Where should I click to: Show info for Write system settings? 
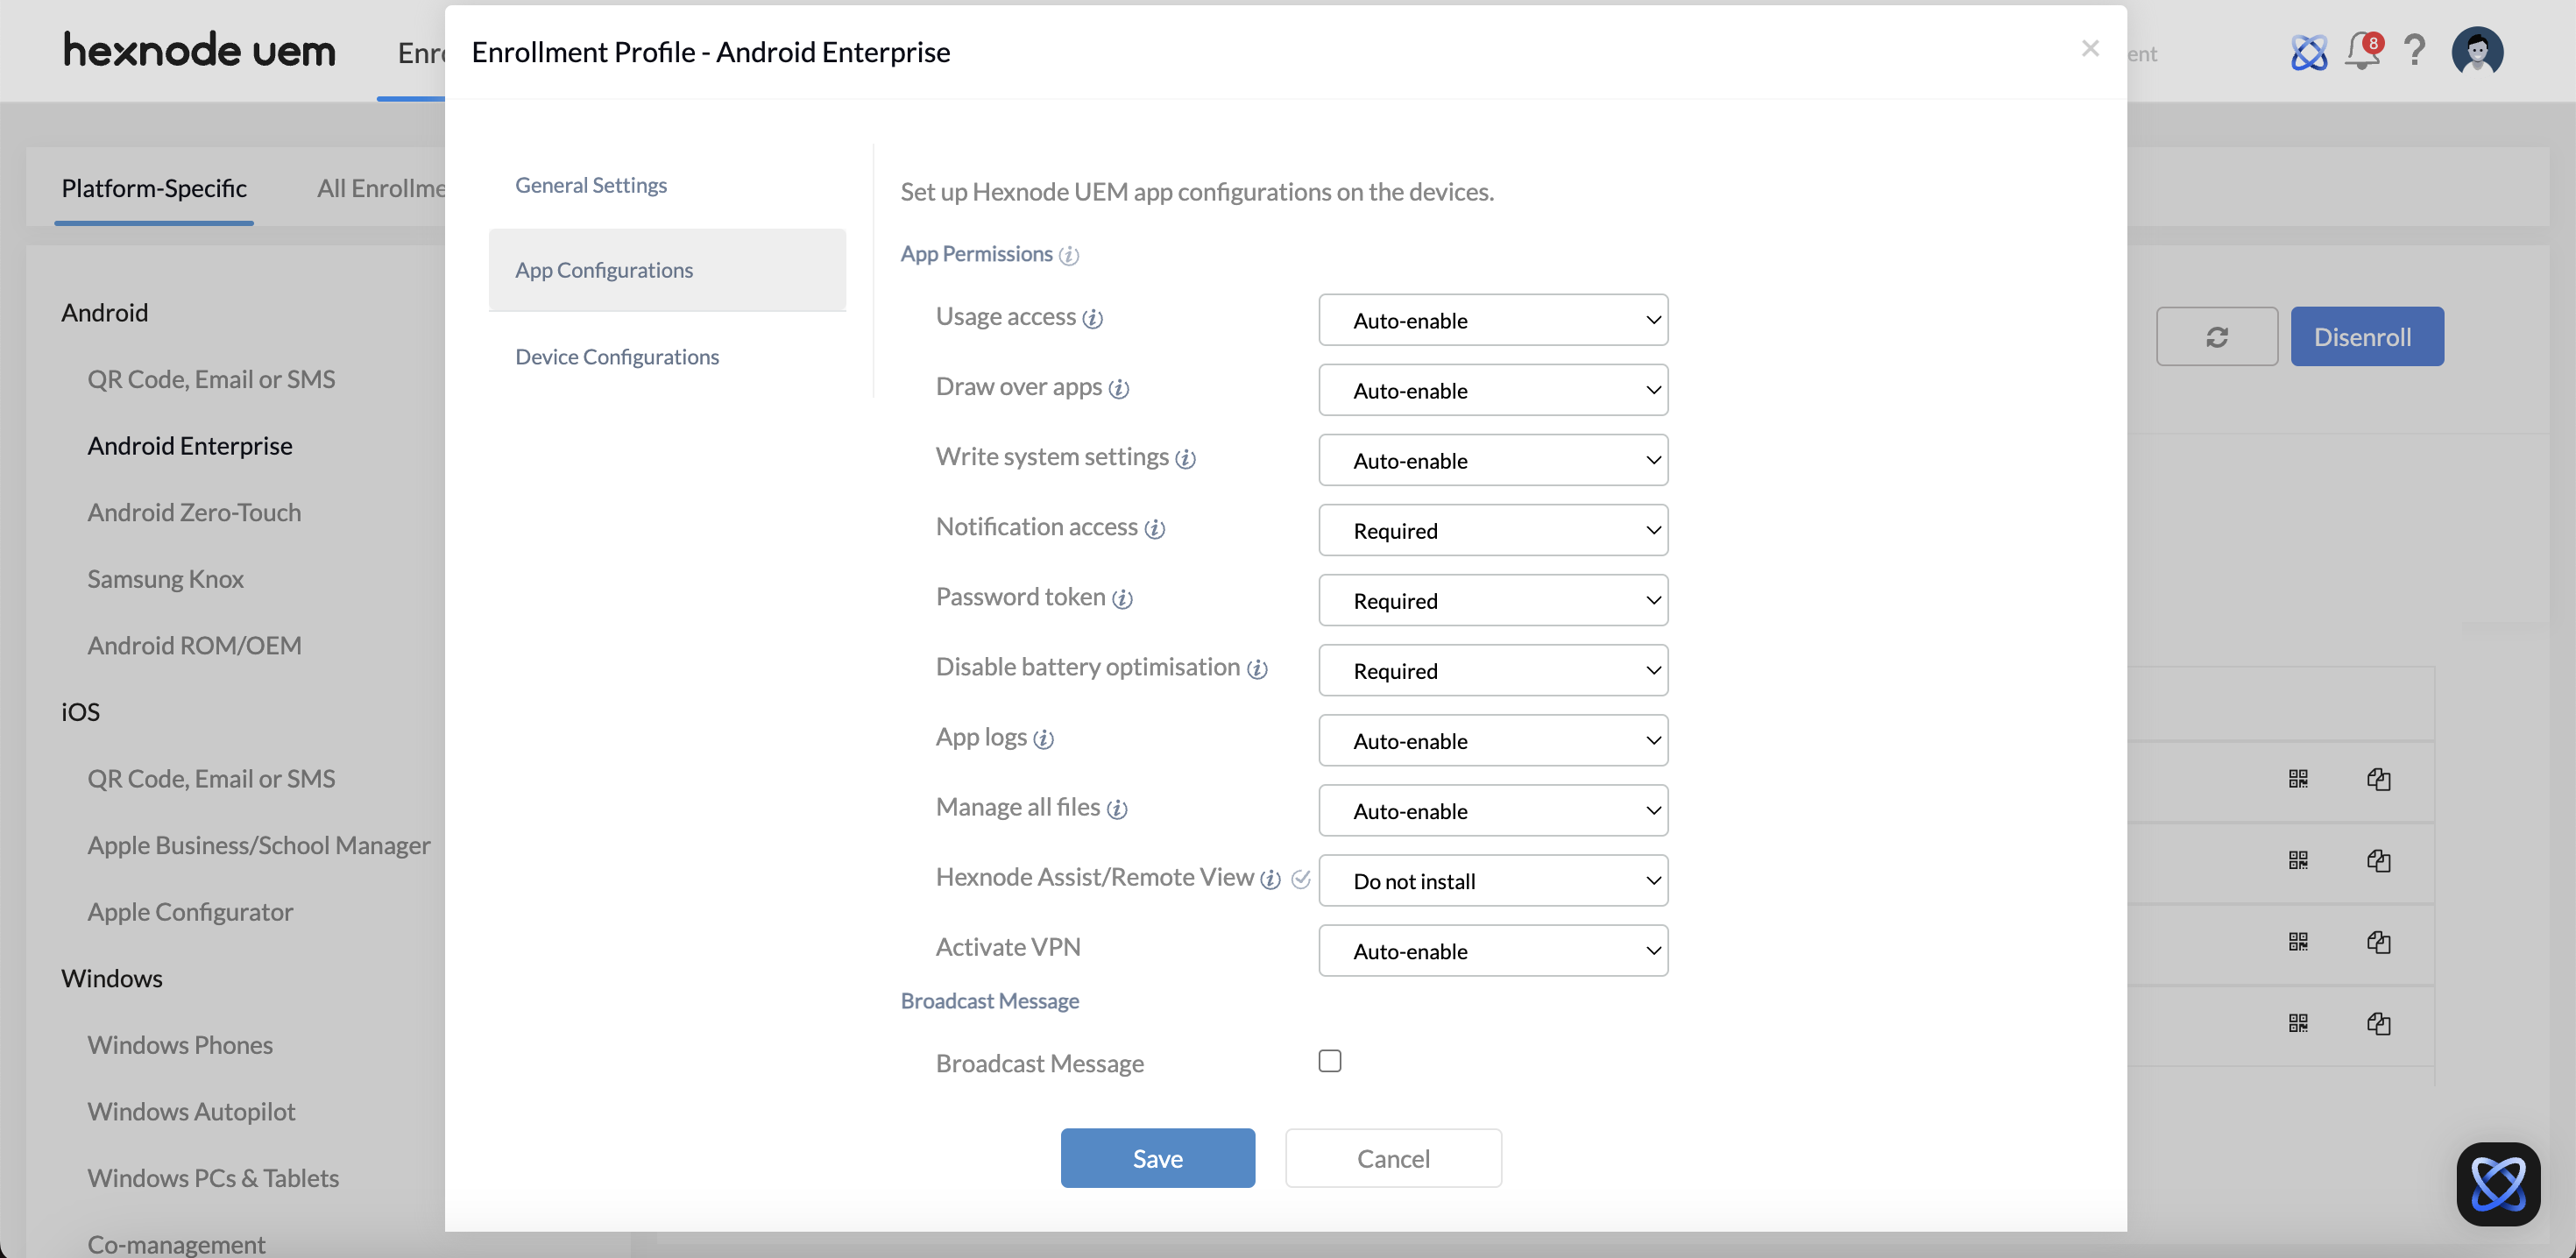click(1186, 458)
